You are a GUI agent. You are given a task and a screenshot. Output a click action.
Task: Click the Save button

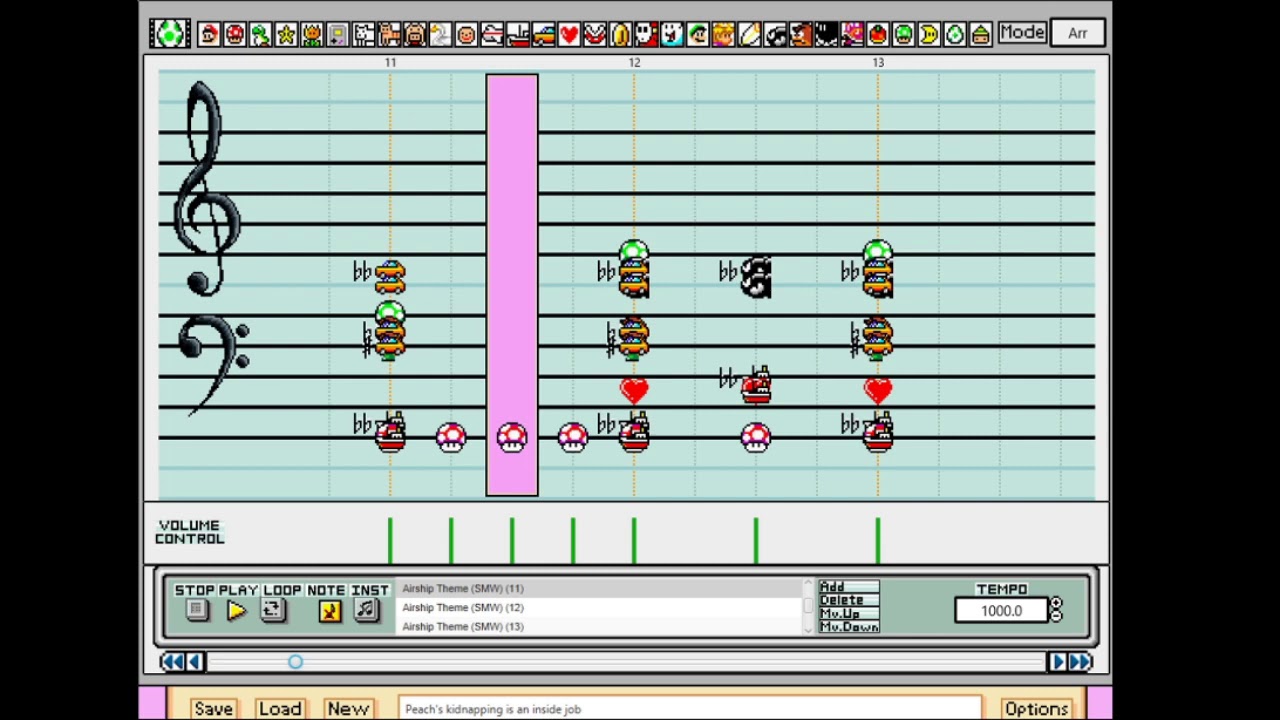pos(213,708)
